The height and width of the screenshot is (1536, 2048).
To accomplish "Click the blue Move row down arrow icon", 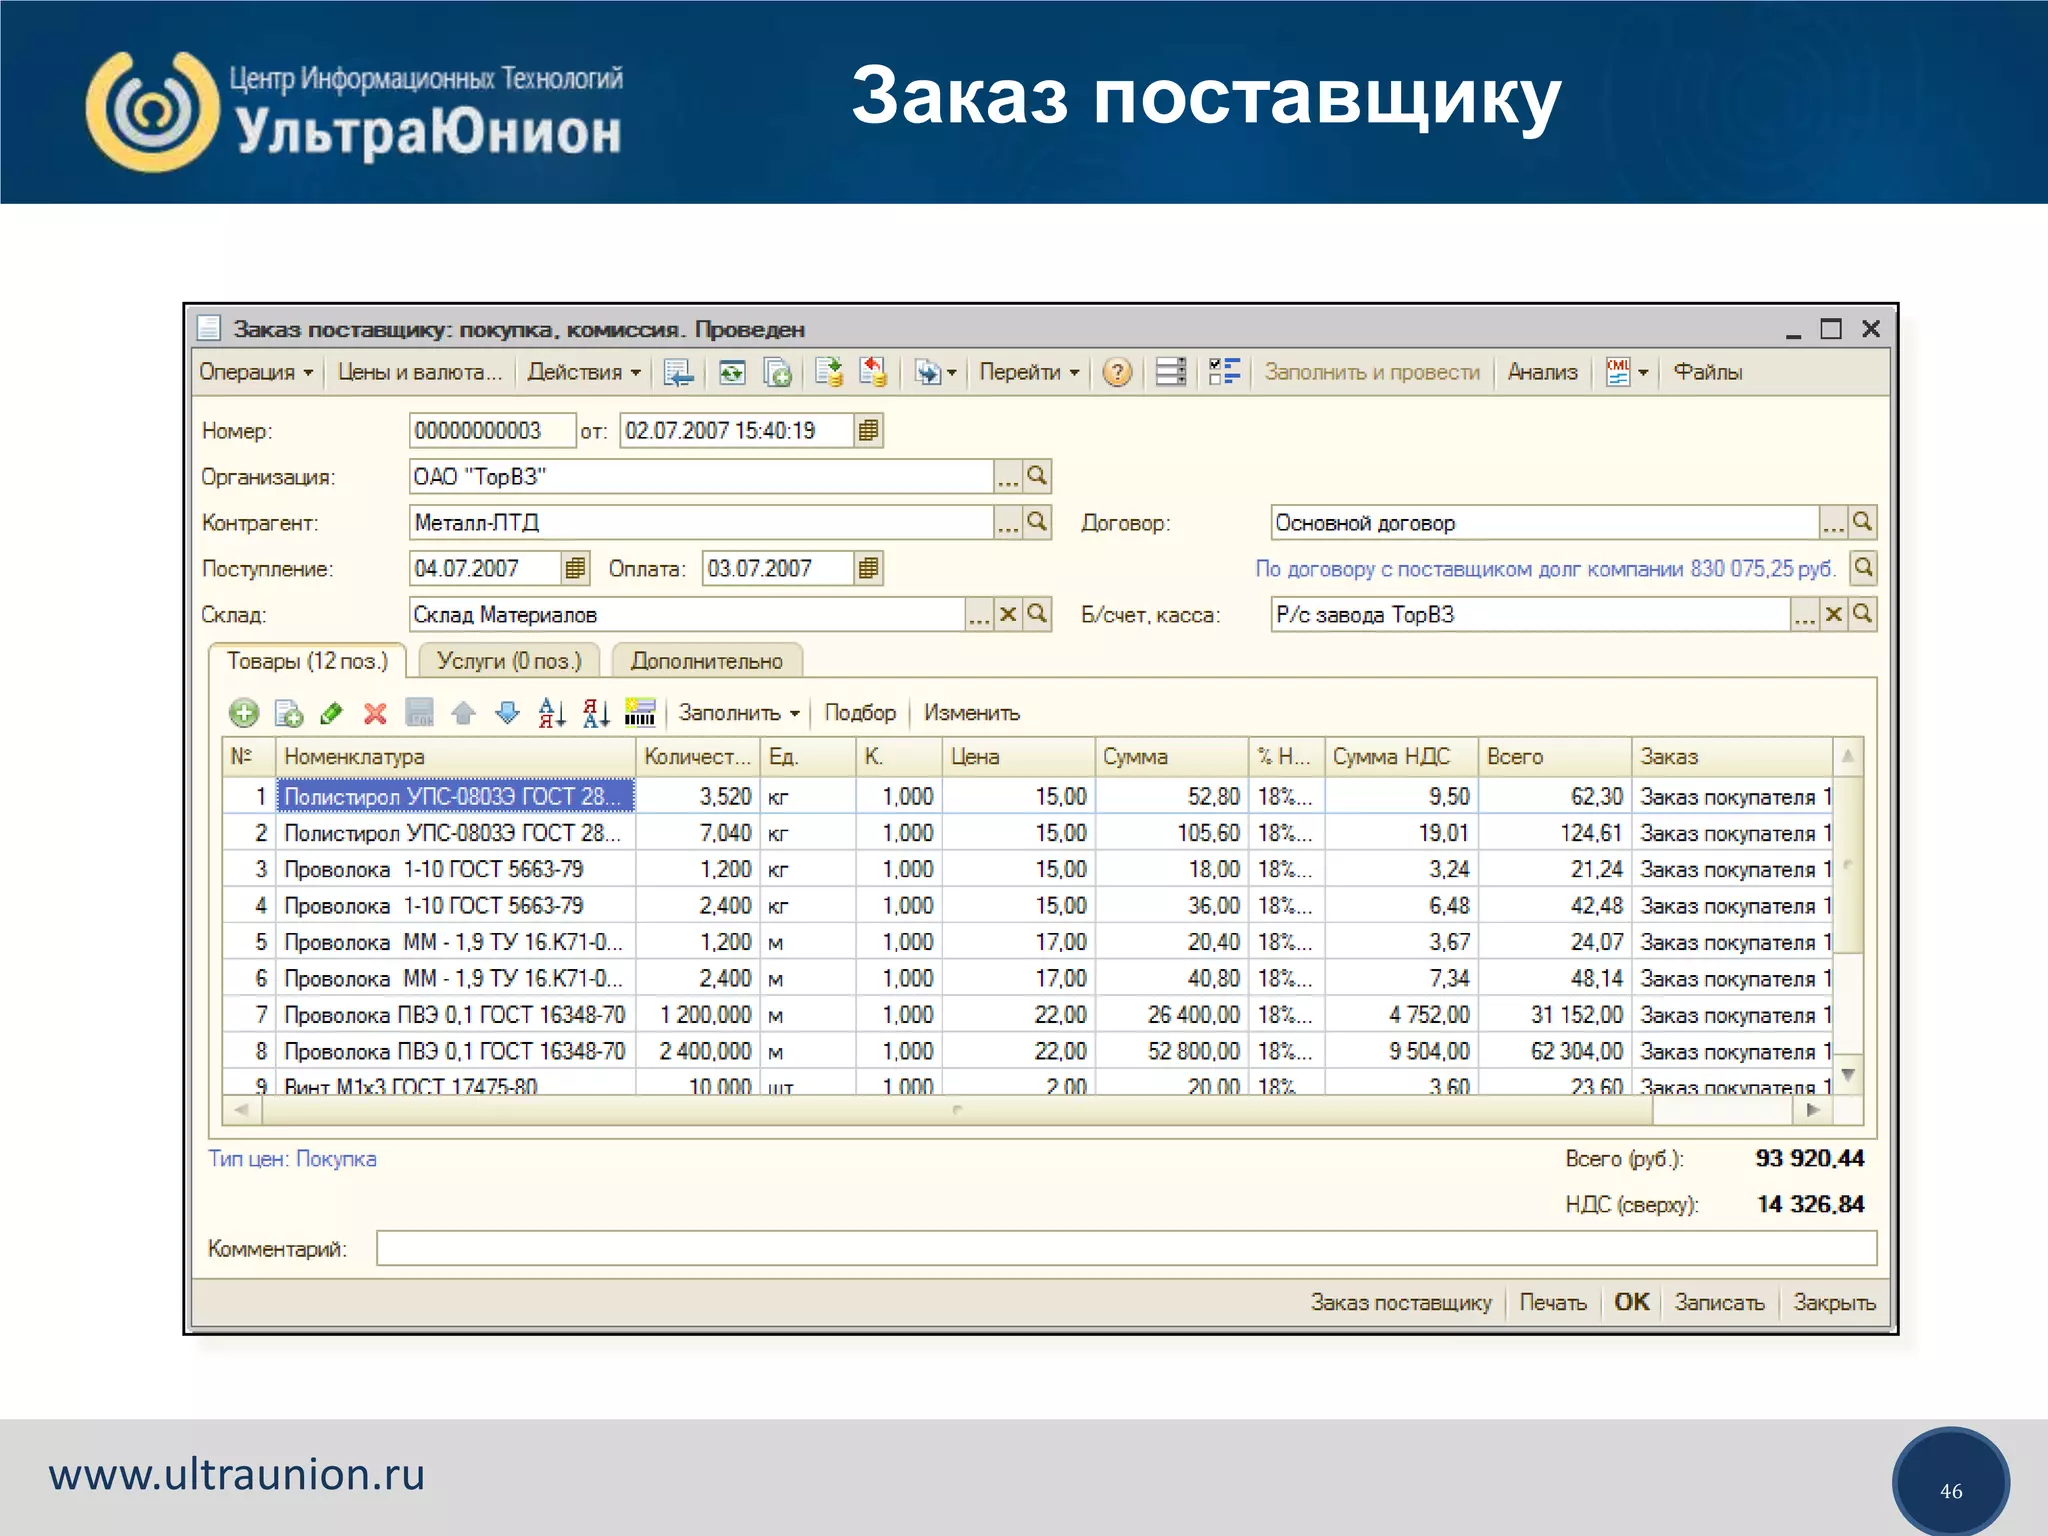I will point(508,713).
